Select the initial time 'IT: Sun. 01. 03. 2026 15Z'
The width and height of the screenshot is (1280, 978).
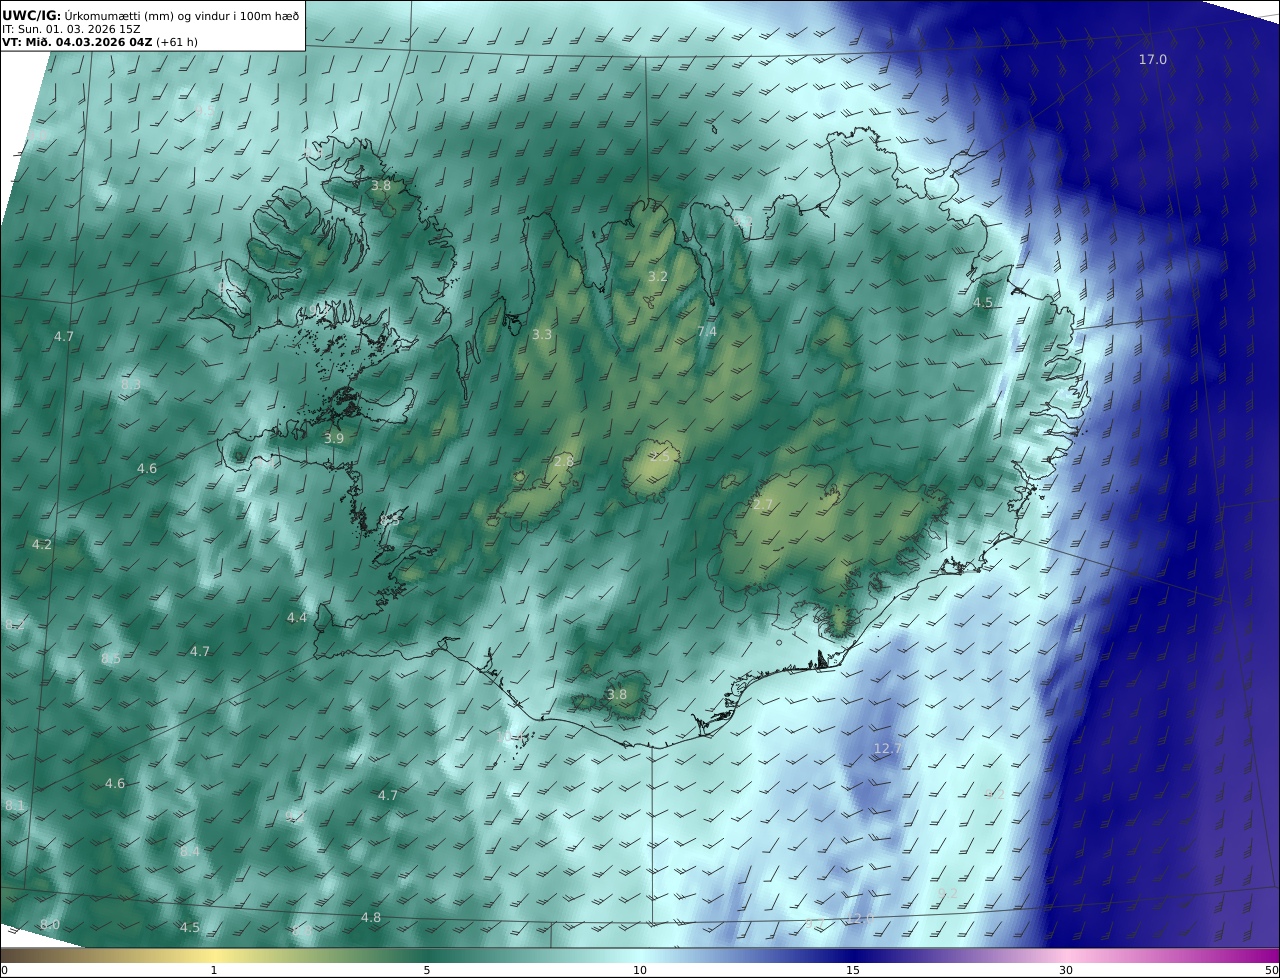(x=71, y=29)
